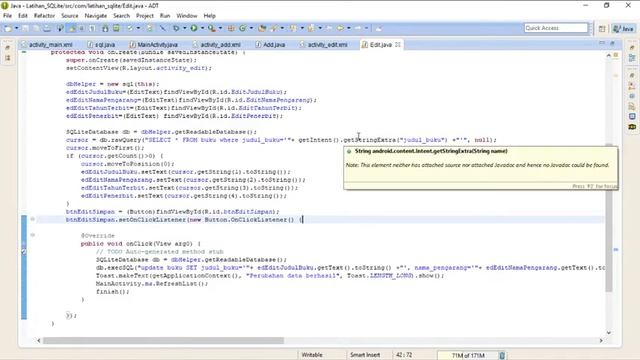Expand the New Java Class dropdown arrow
640x360 pixels.
pyautogui.click(x=251, y=28)
